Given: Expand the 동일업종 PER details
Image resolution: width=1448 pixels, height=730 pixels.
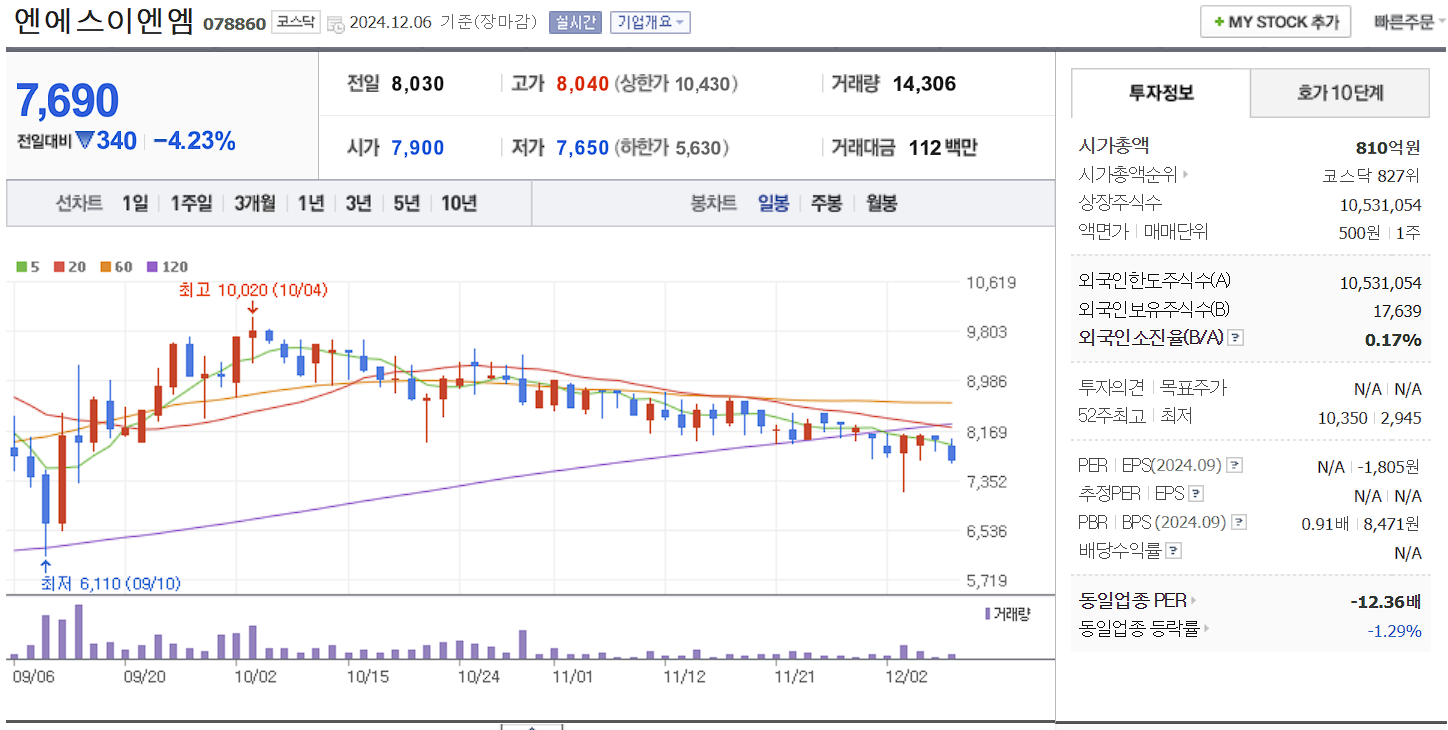Looking at the screenshot, I should [1196, 600].
